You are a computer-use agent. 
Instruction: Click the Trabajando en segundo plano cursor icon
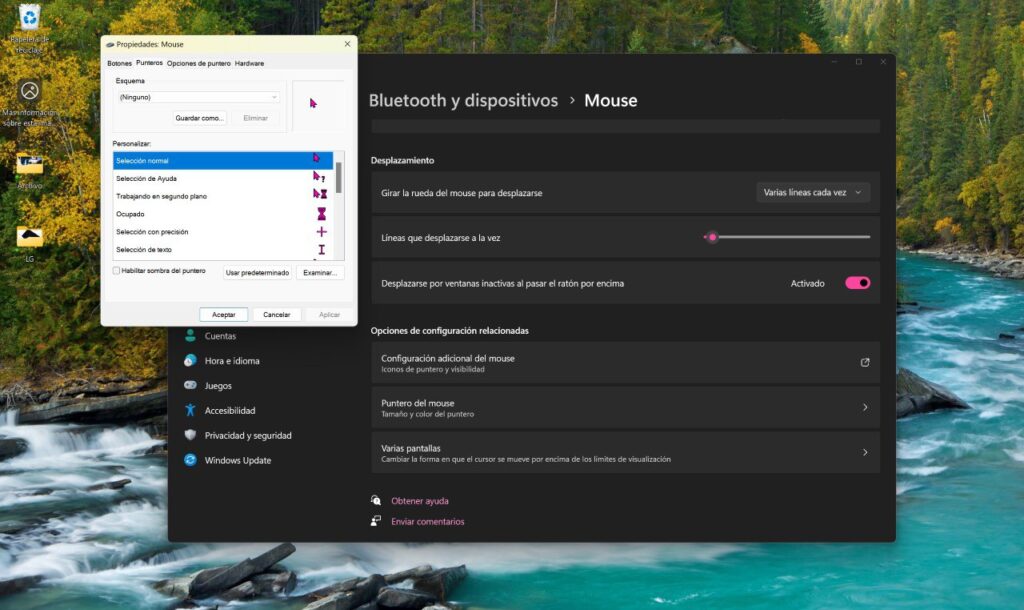coord(319,195)
